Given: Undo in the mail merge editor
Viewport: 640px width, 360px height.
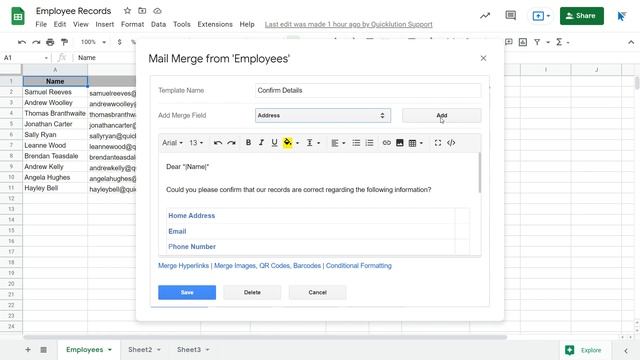Looking at the screenshot, I should click(x=218, y=143).
